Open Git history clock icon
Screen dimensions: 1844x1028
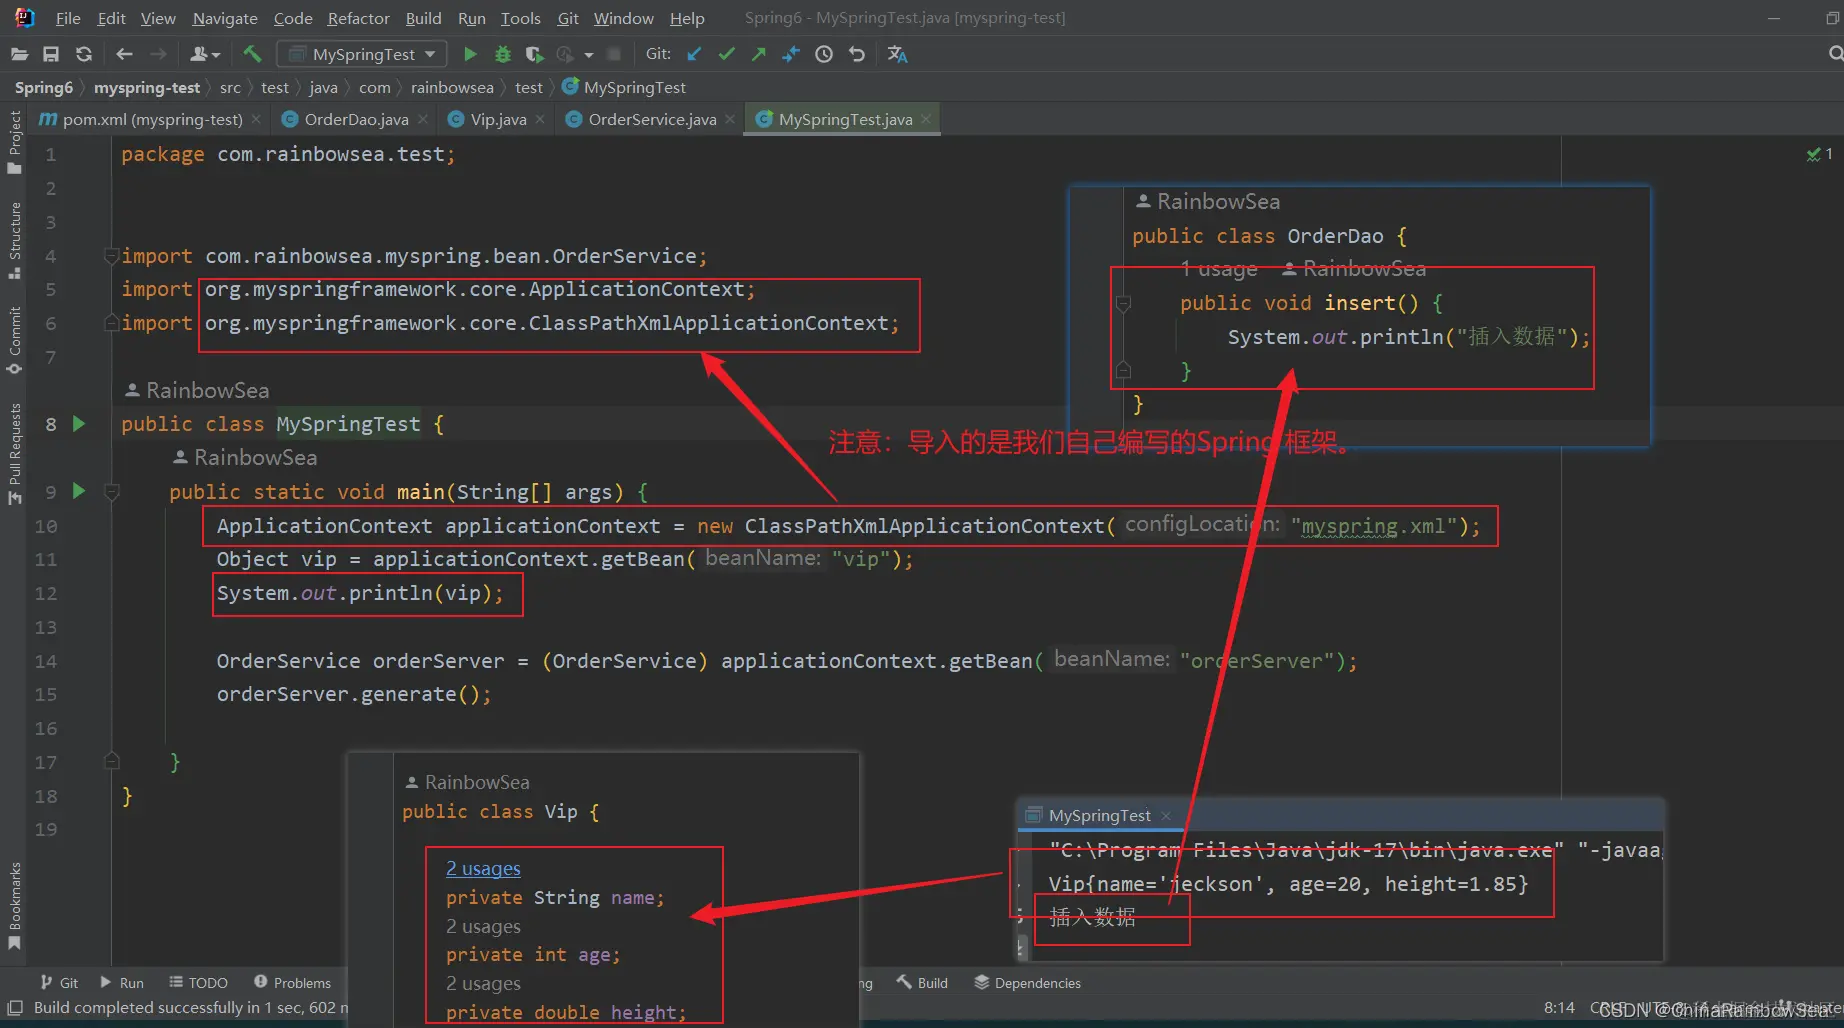tap(824, 54)
